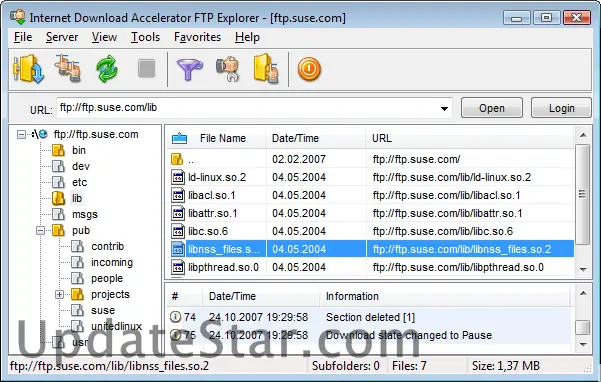Sort file list by Date/Time column header
This screenshot has width=601, height=382.
[295, 138]
